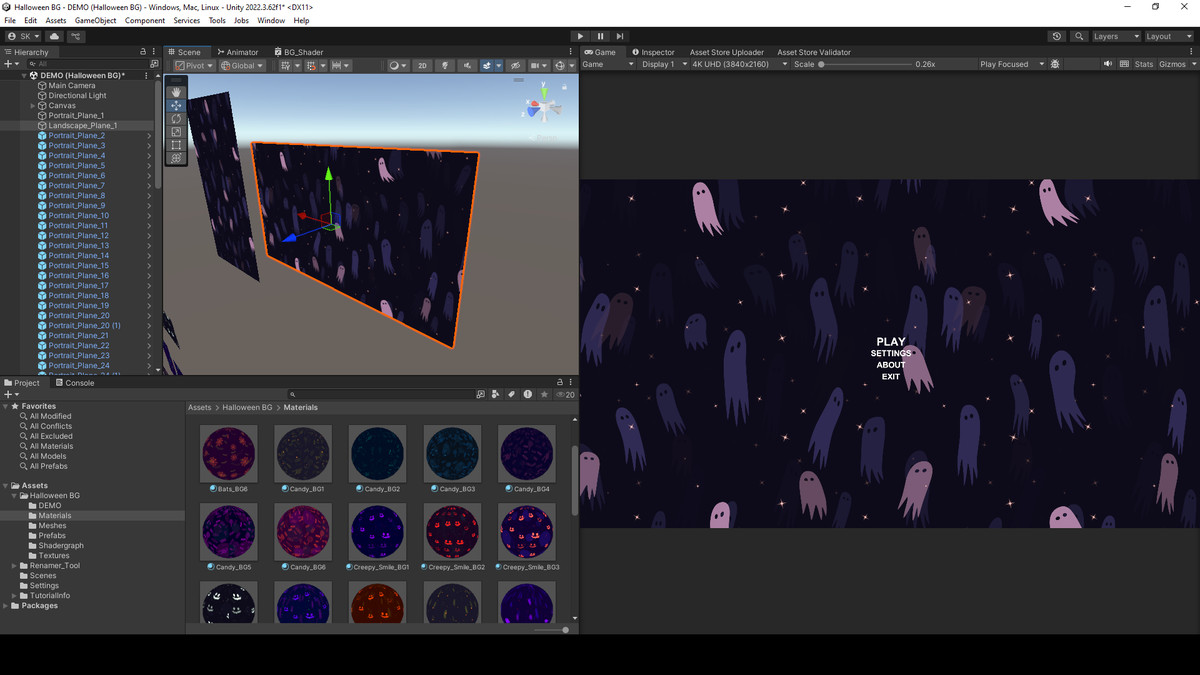Select Main Camera in Hierarchy

pos(71,86)
